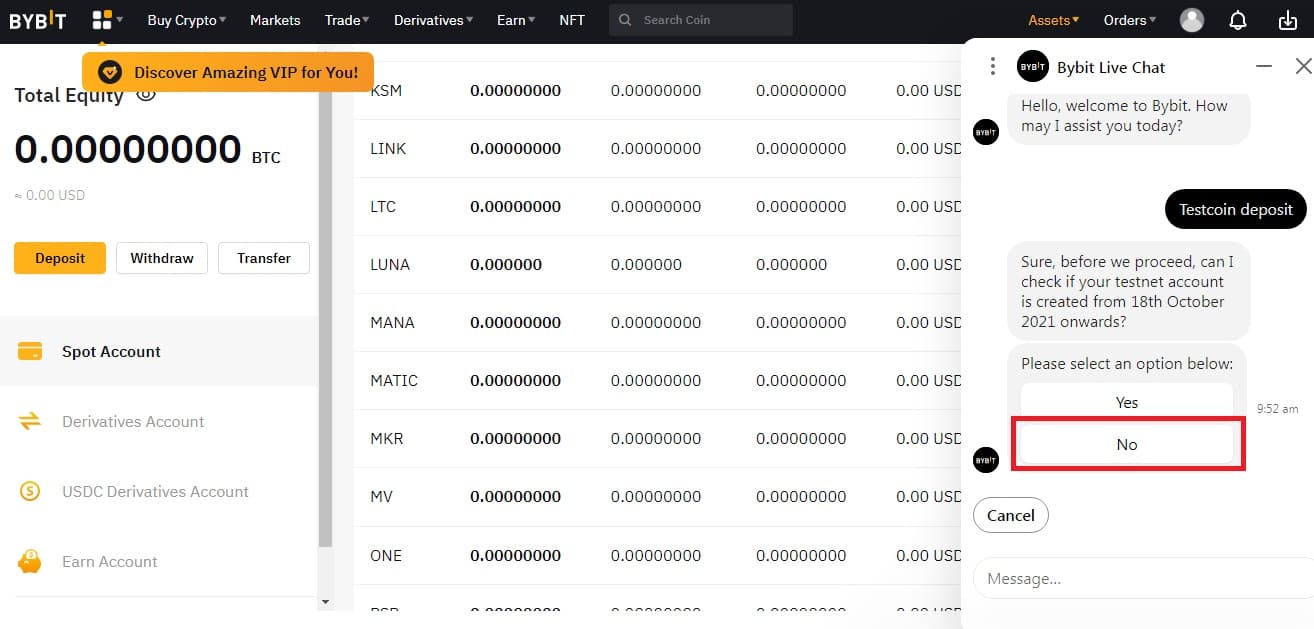The image size is (1314, 629).
Task: Select the KSM coin row
Action: click(x=656, y=91)
